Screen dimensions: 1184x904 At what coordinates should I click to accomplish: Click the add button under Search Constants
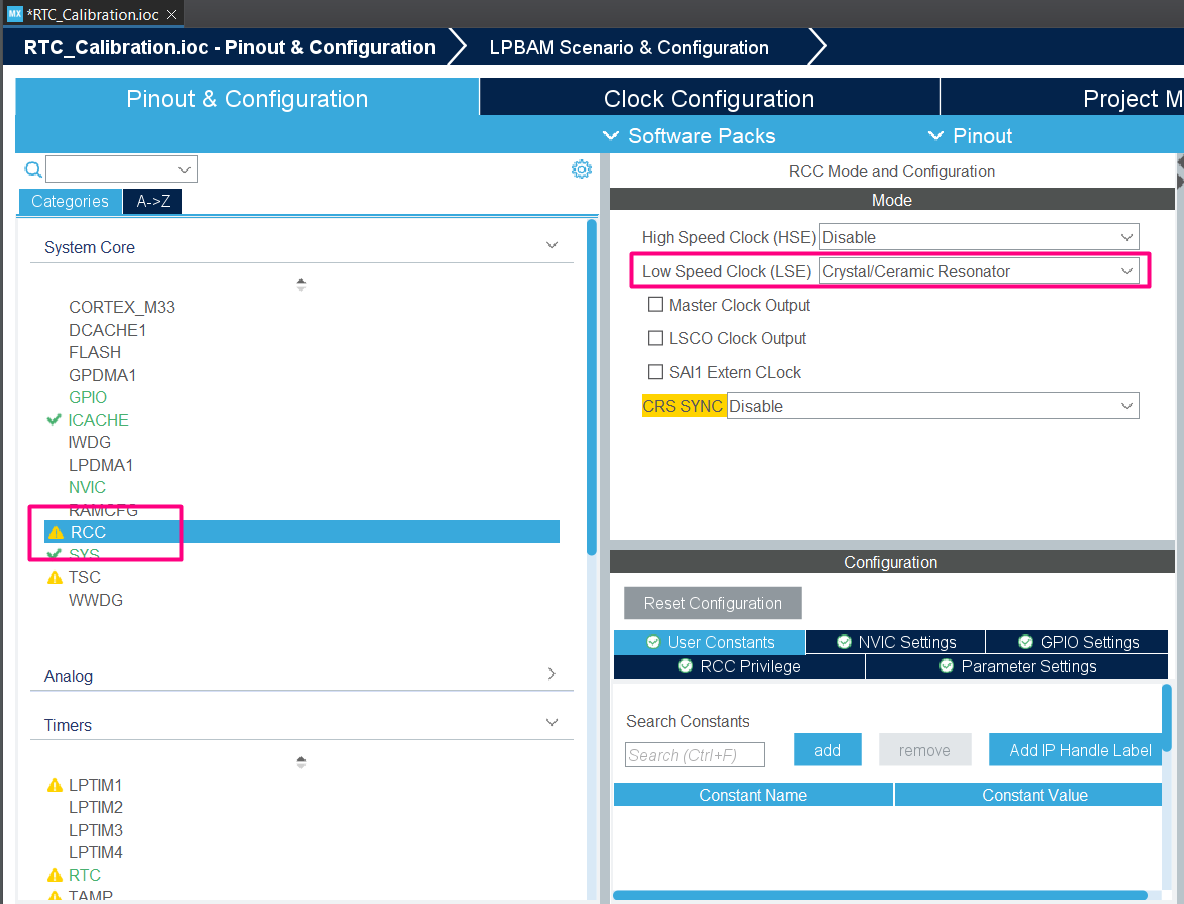(x=827, y=749)
